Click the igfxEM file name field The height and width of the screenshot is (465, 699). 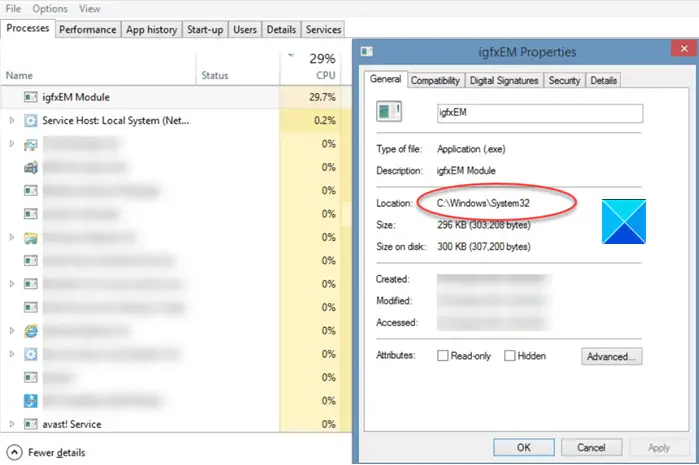540,113
